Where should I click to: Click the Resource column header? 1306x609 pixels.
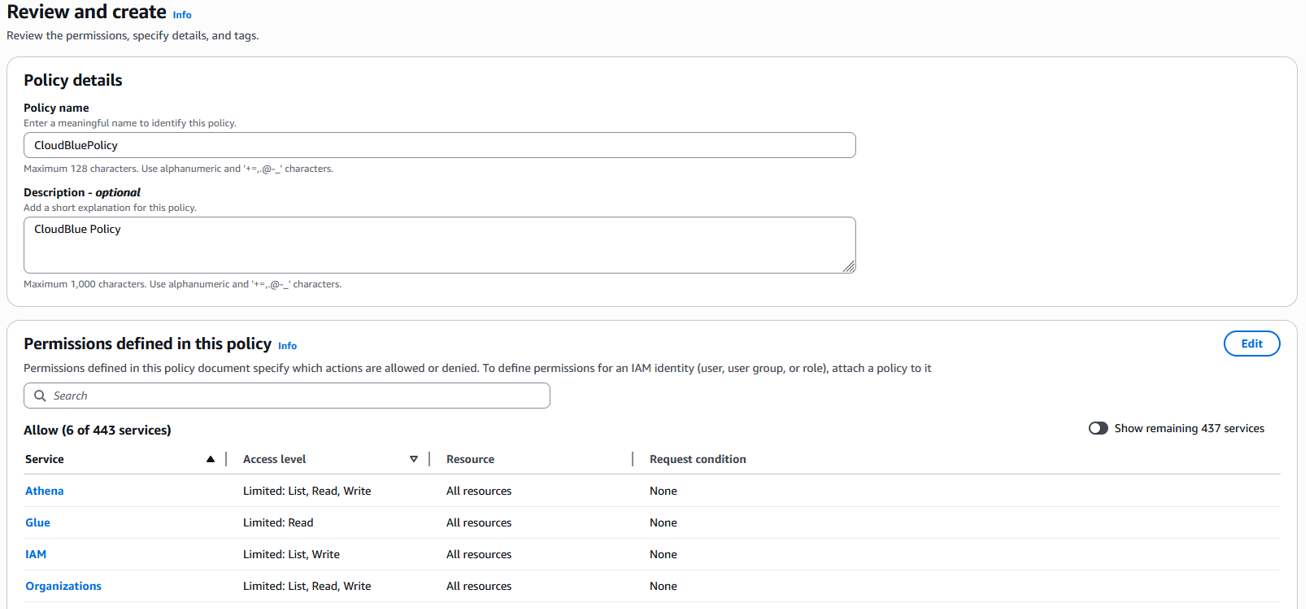point(470,459)
